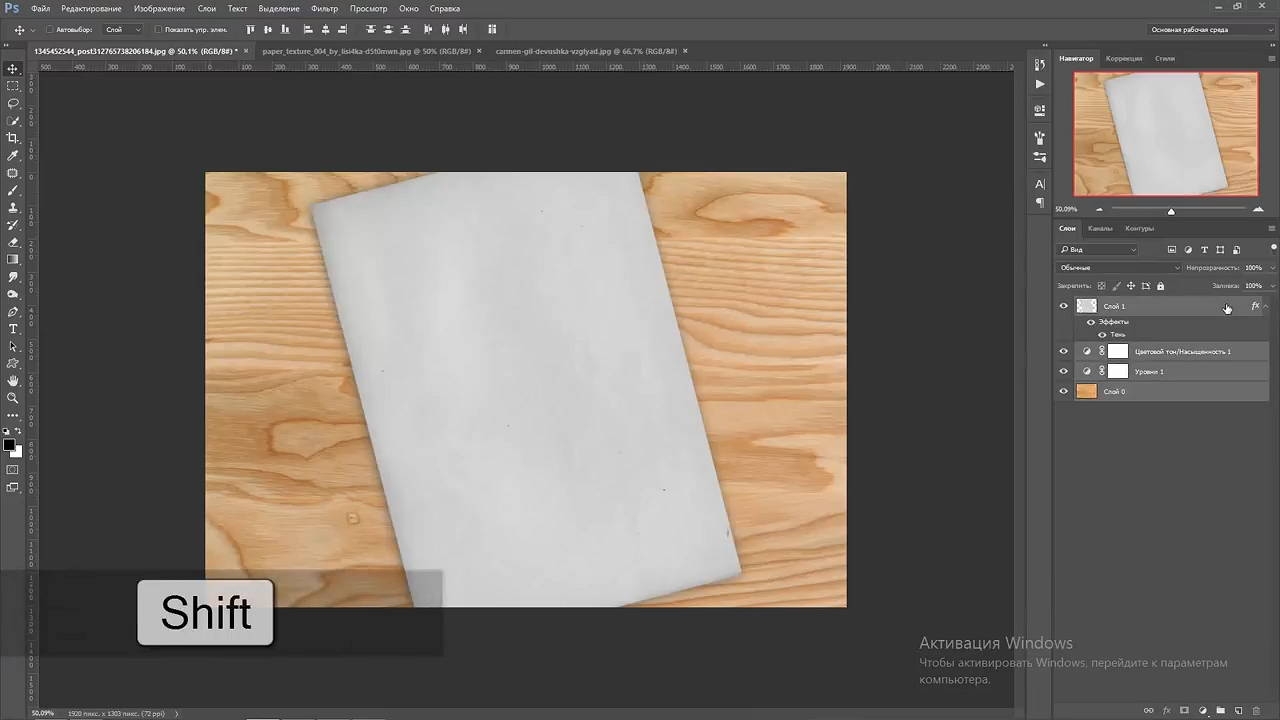1280x720 pixels.
Task: Open the Автовыбор Слой dropdown
Action: coord(123,30)
